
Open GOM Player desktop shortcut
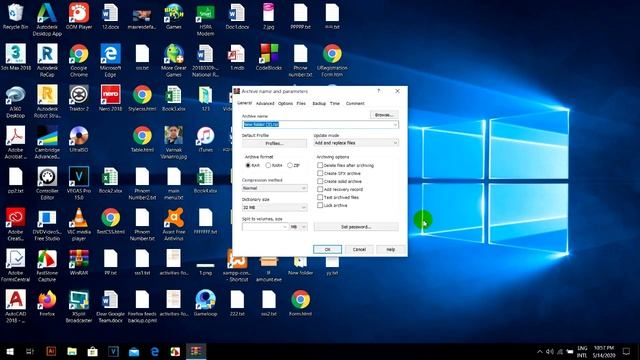click(x=79, y=16)
